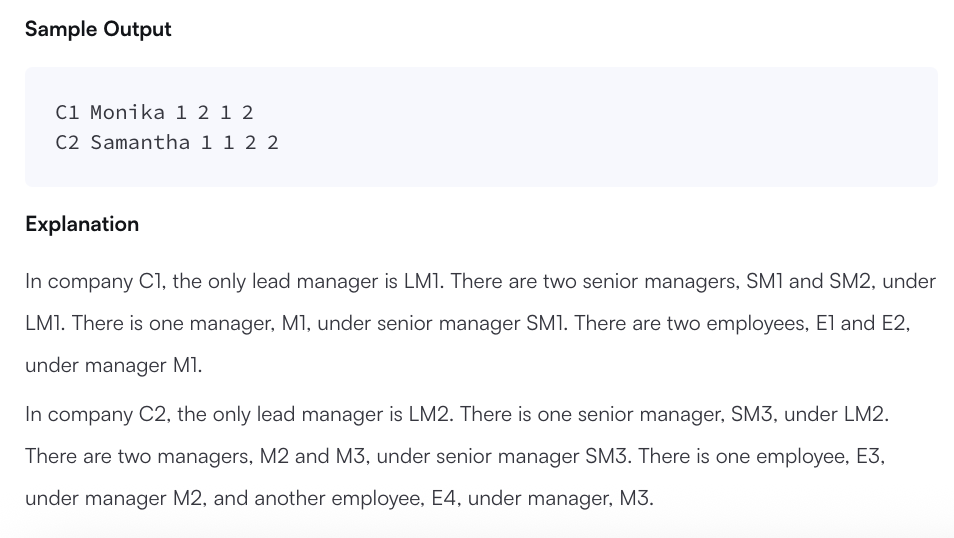954x538 pixels.
Task: Click the numbers '1 2 1 2' in output
Action: 214,112
